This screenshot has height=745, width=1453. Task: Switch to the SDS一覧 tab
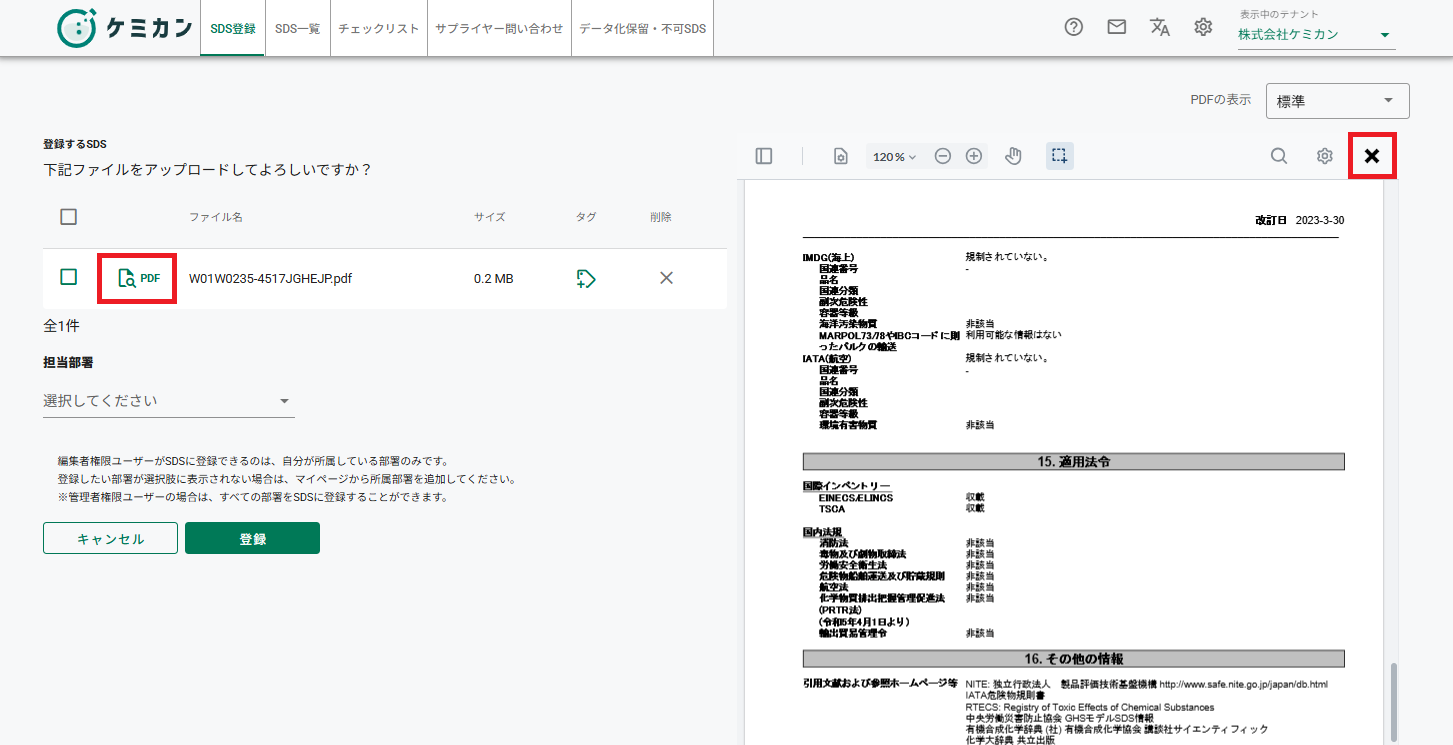(x=297, y=28)
